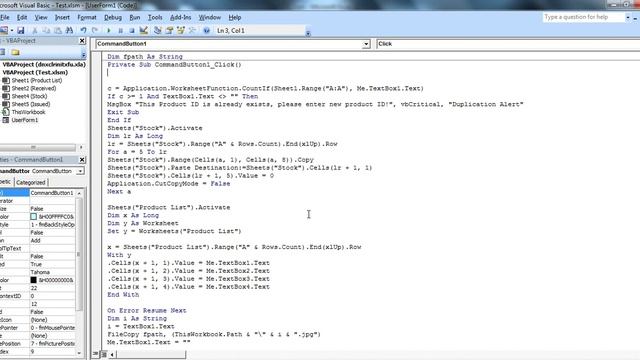Select VBAProject (Test.xlsm) node
The width and height of the screenshot is (640, 360).
35,72
